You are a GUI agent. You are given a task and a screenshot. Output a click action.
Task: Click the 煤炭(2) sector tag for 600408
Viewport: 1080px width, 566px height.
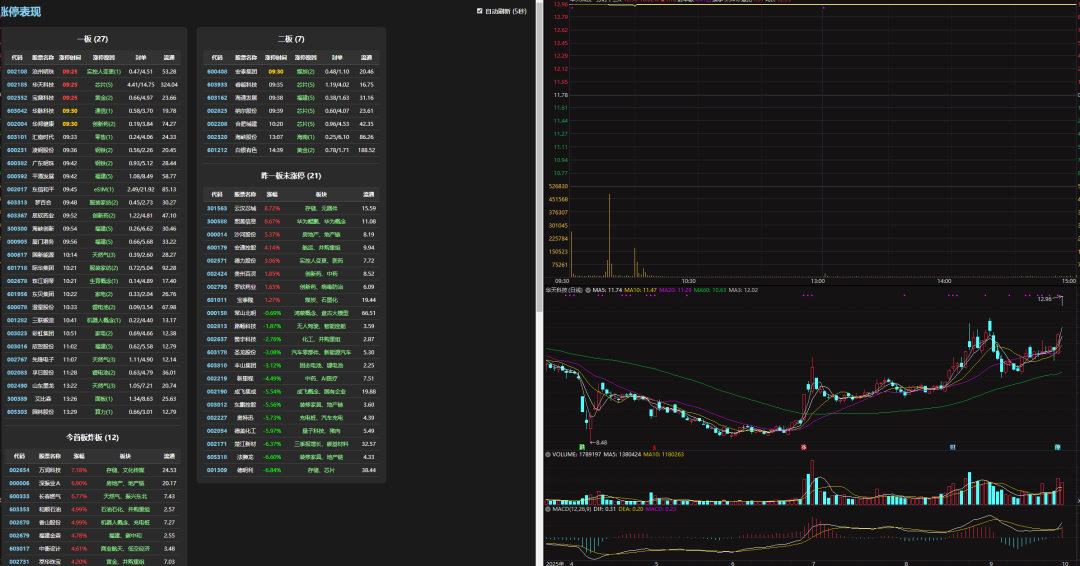[304, 72]
